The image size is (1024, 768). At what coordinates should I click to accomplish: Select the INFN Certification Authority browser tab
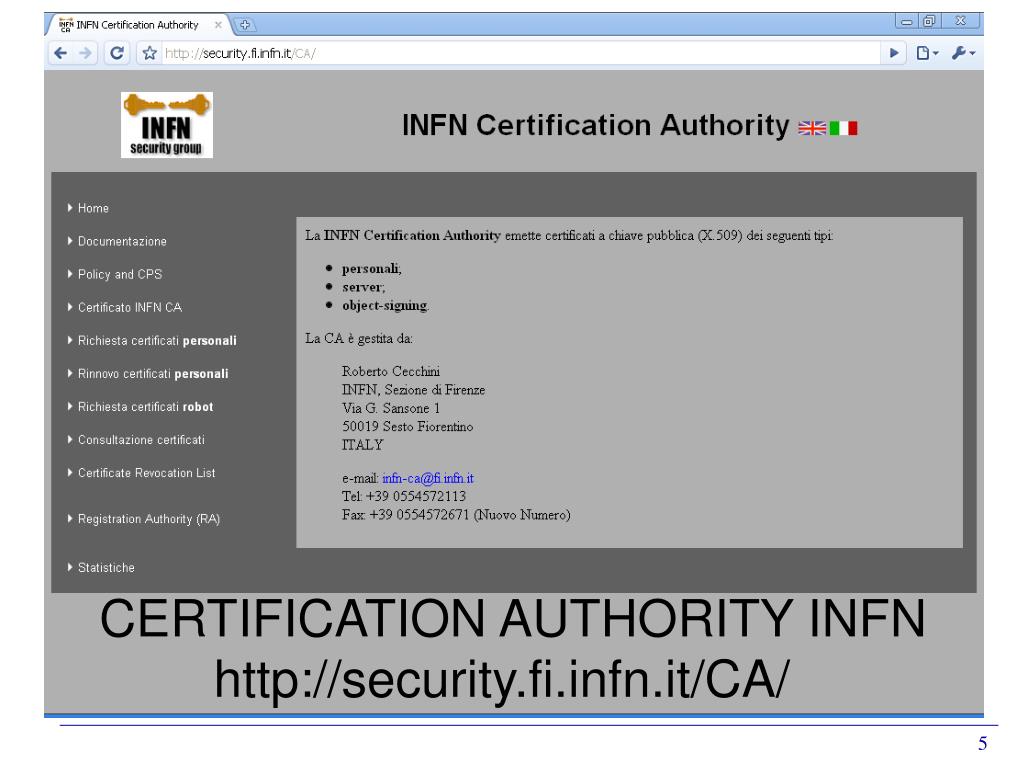pyautogui.click(x=137, y=25)
